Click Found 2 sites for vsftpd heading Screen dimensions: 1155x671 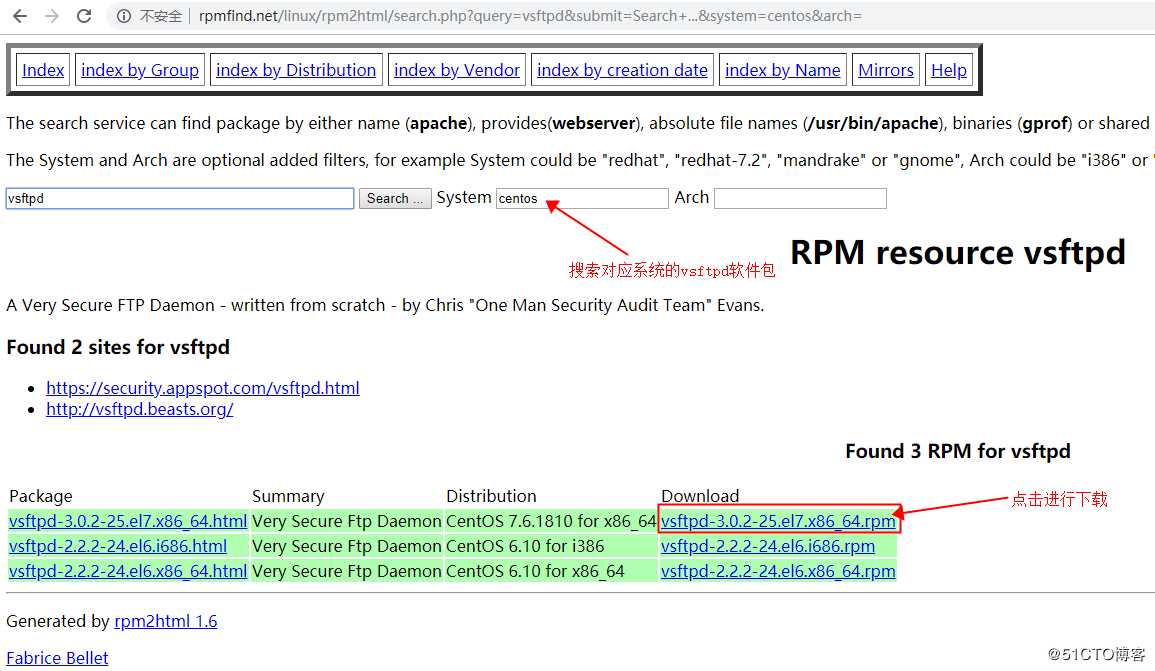tap(118, 347)
